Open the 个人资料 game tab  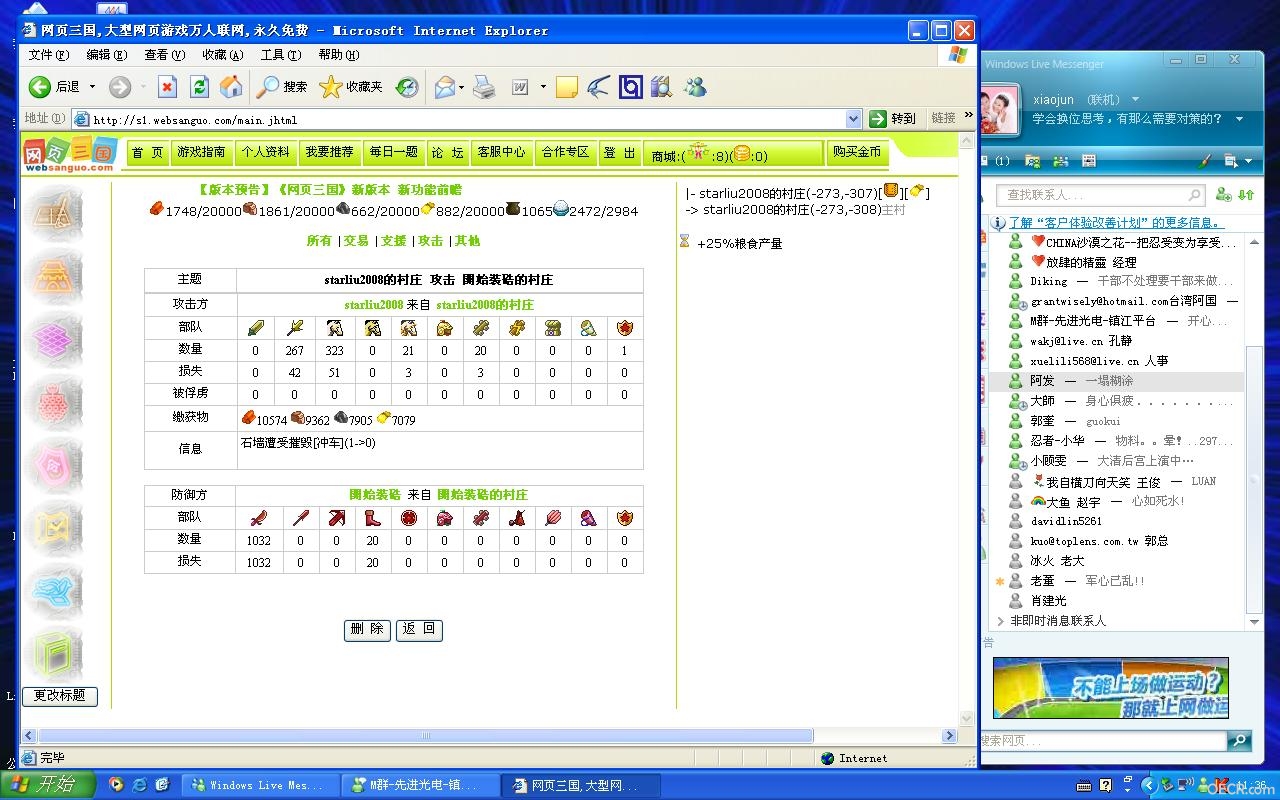point(265,152)
